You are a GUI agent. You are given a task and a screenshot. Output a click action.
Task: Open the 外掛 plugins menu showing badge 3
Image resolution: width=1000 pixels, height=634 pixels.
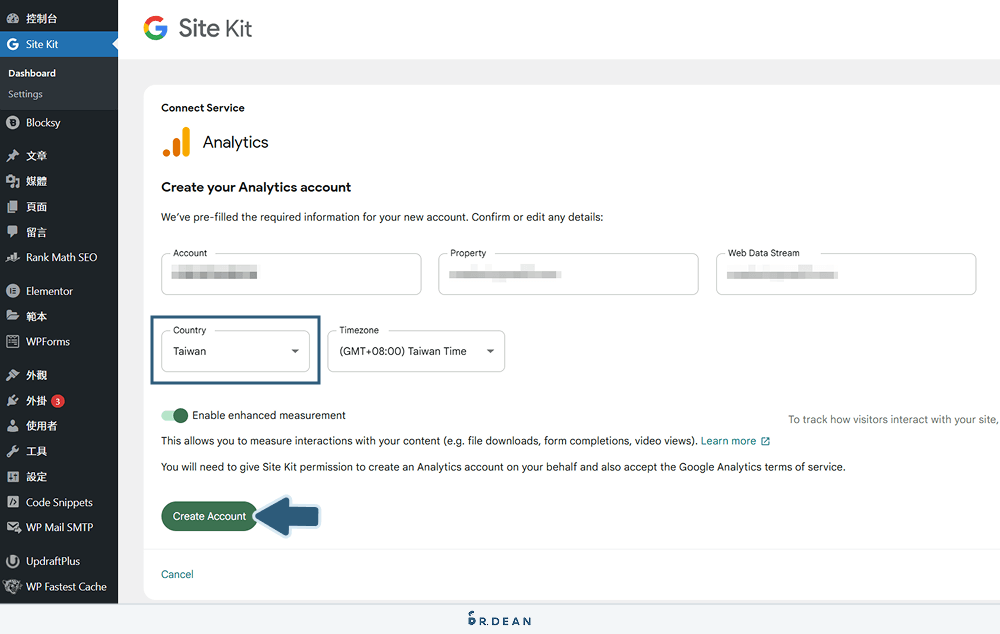pos(35,400)
